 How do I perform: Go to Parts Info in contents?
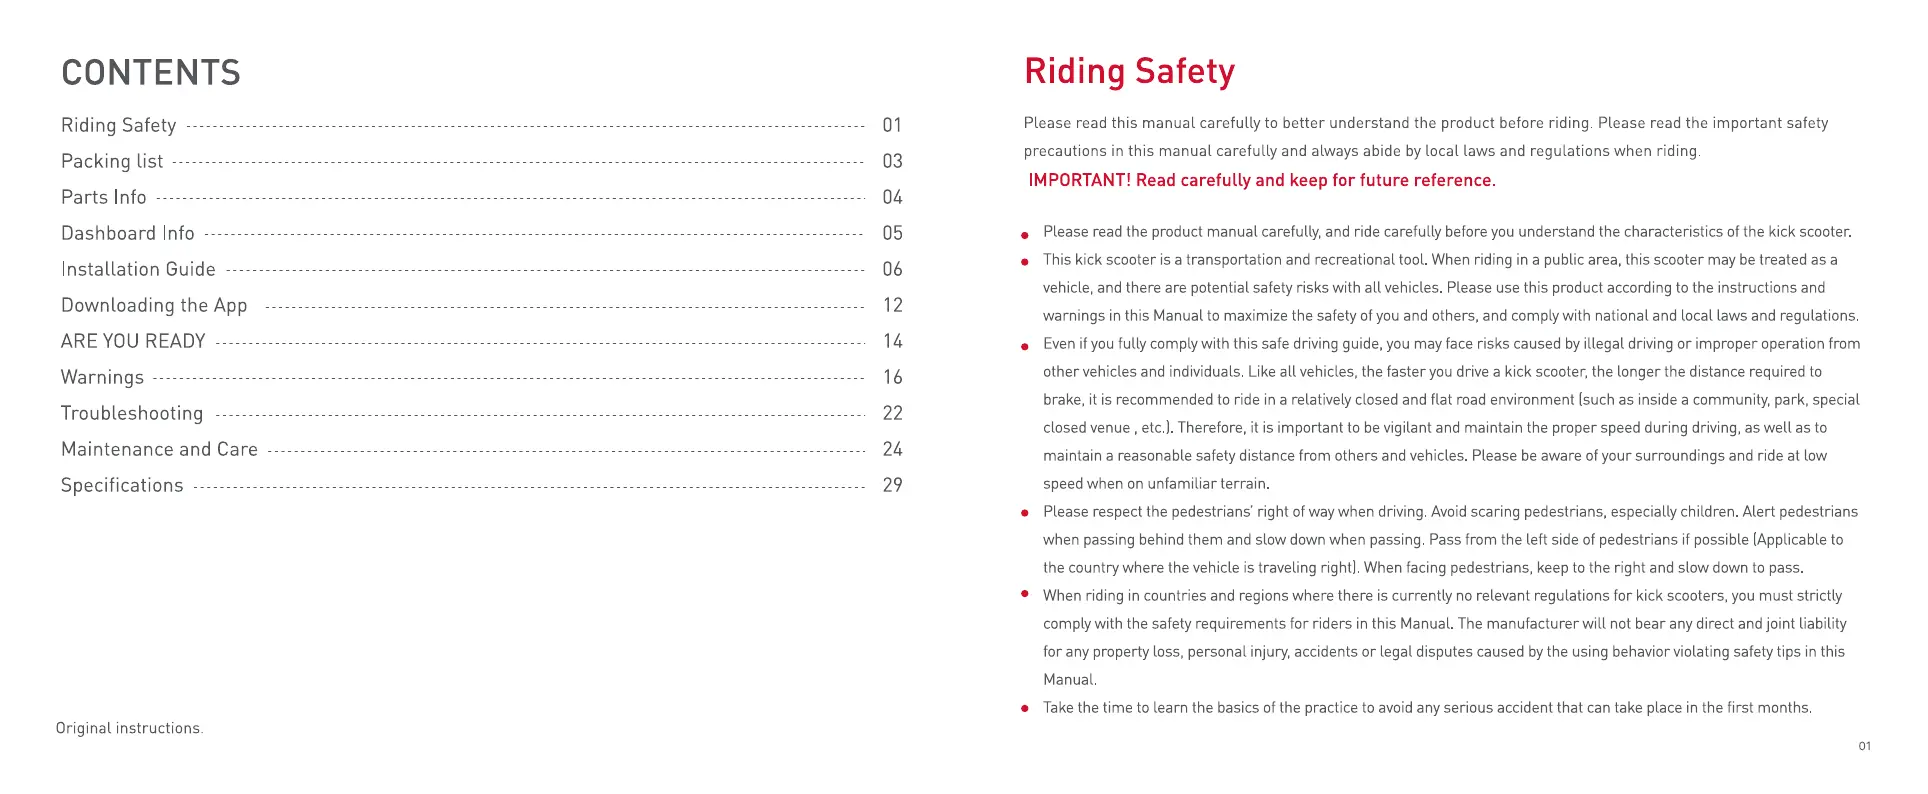[x=104, y=197]
